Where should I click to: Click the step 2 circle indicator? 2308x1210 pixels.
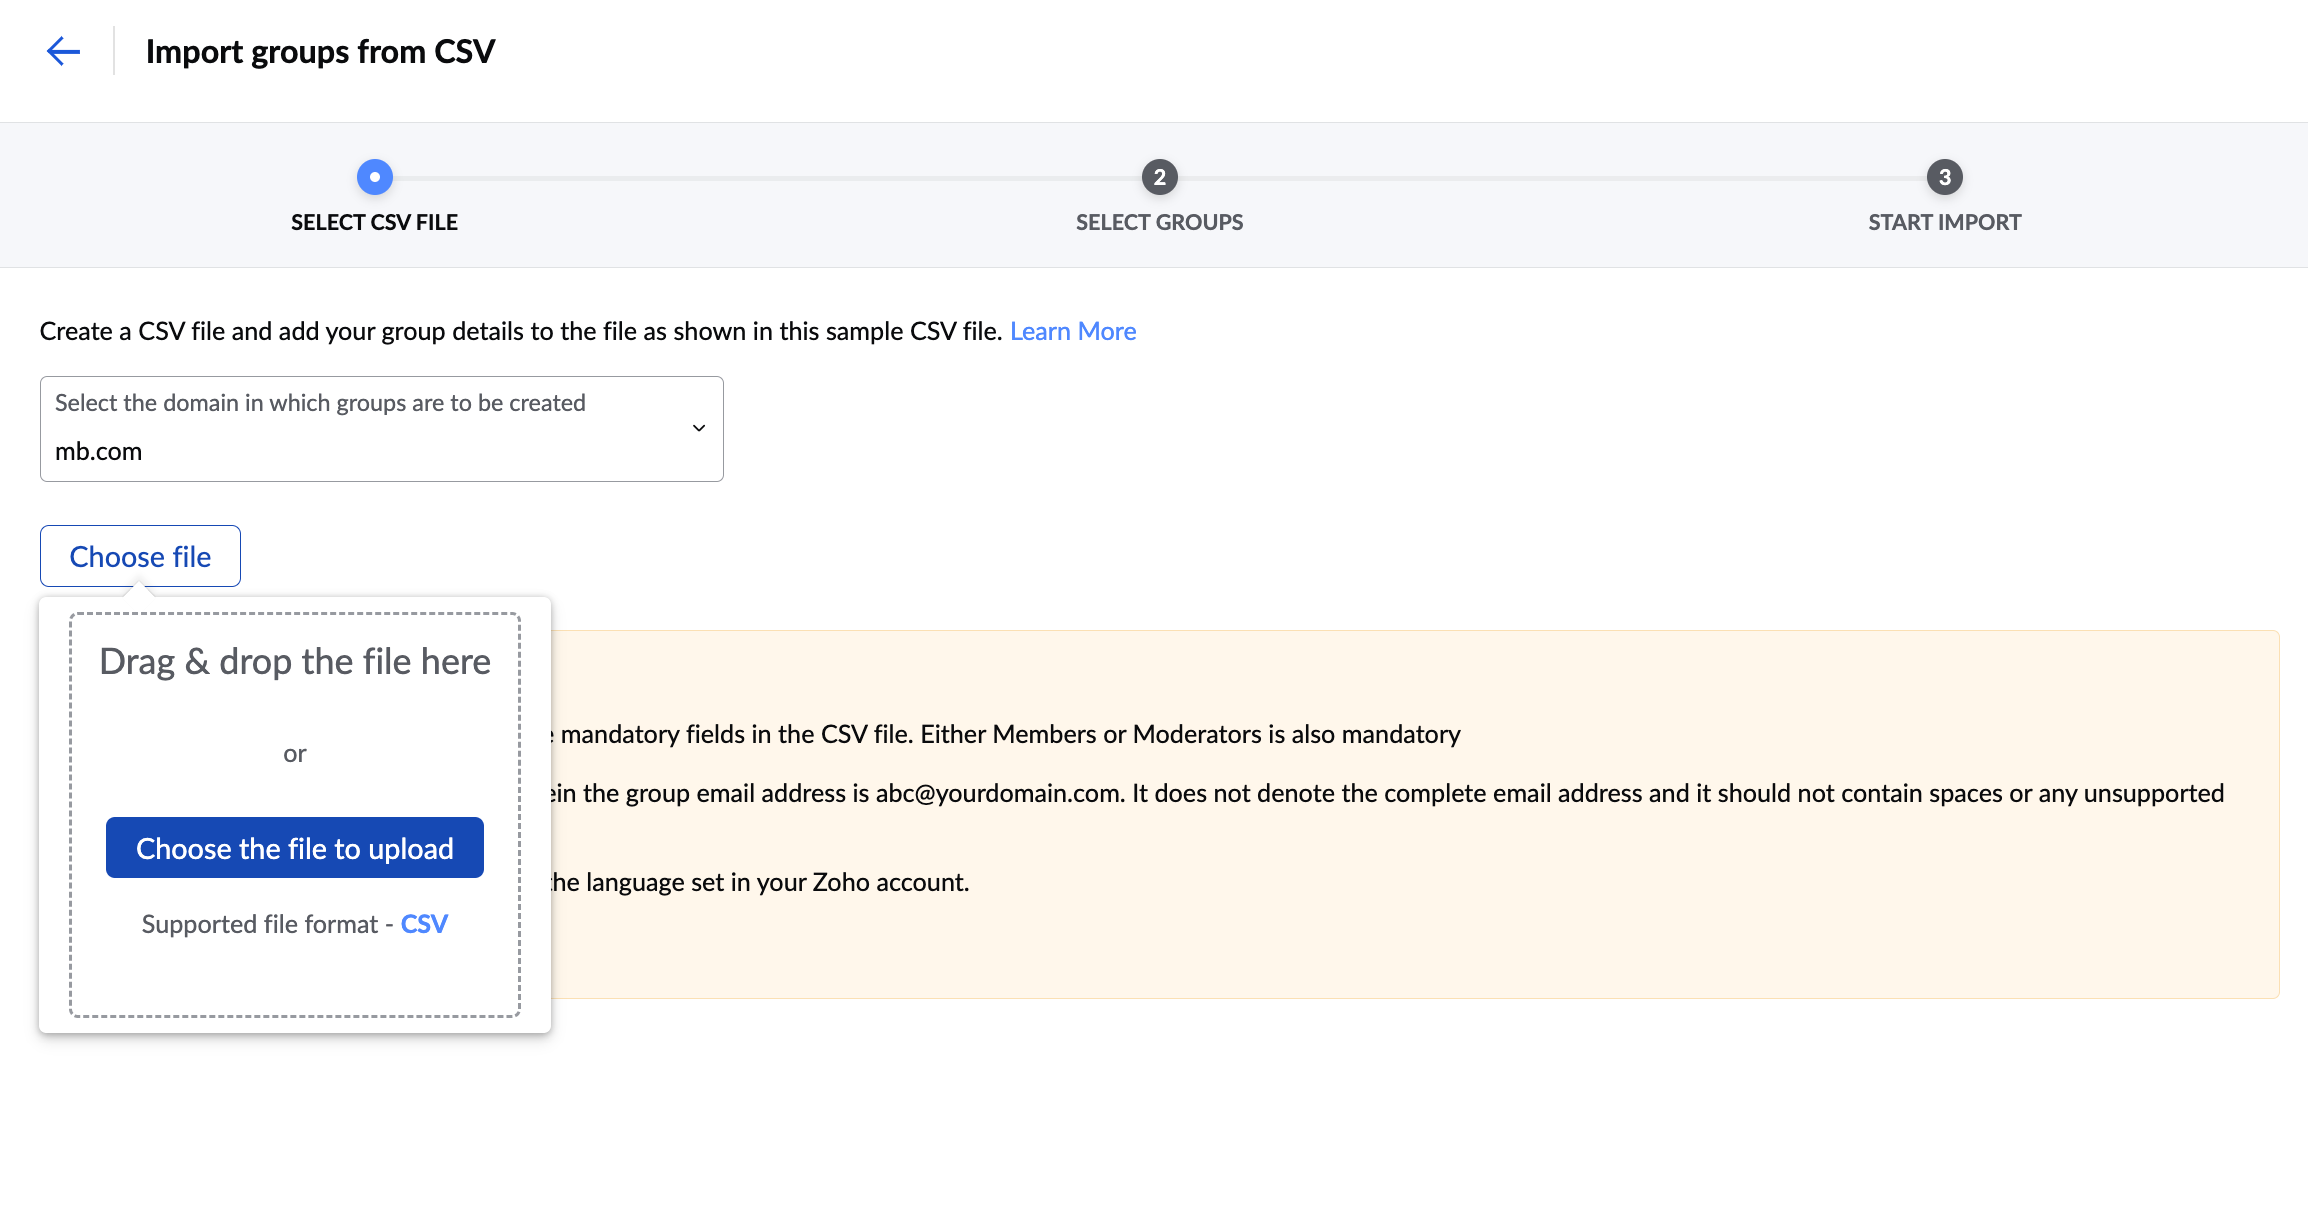1159,177
